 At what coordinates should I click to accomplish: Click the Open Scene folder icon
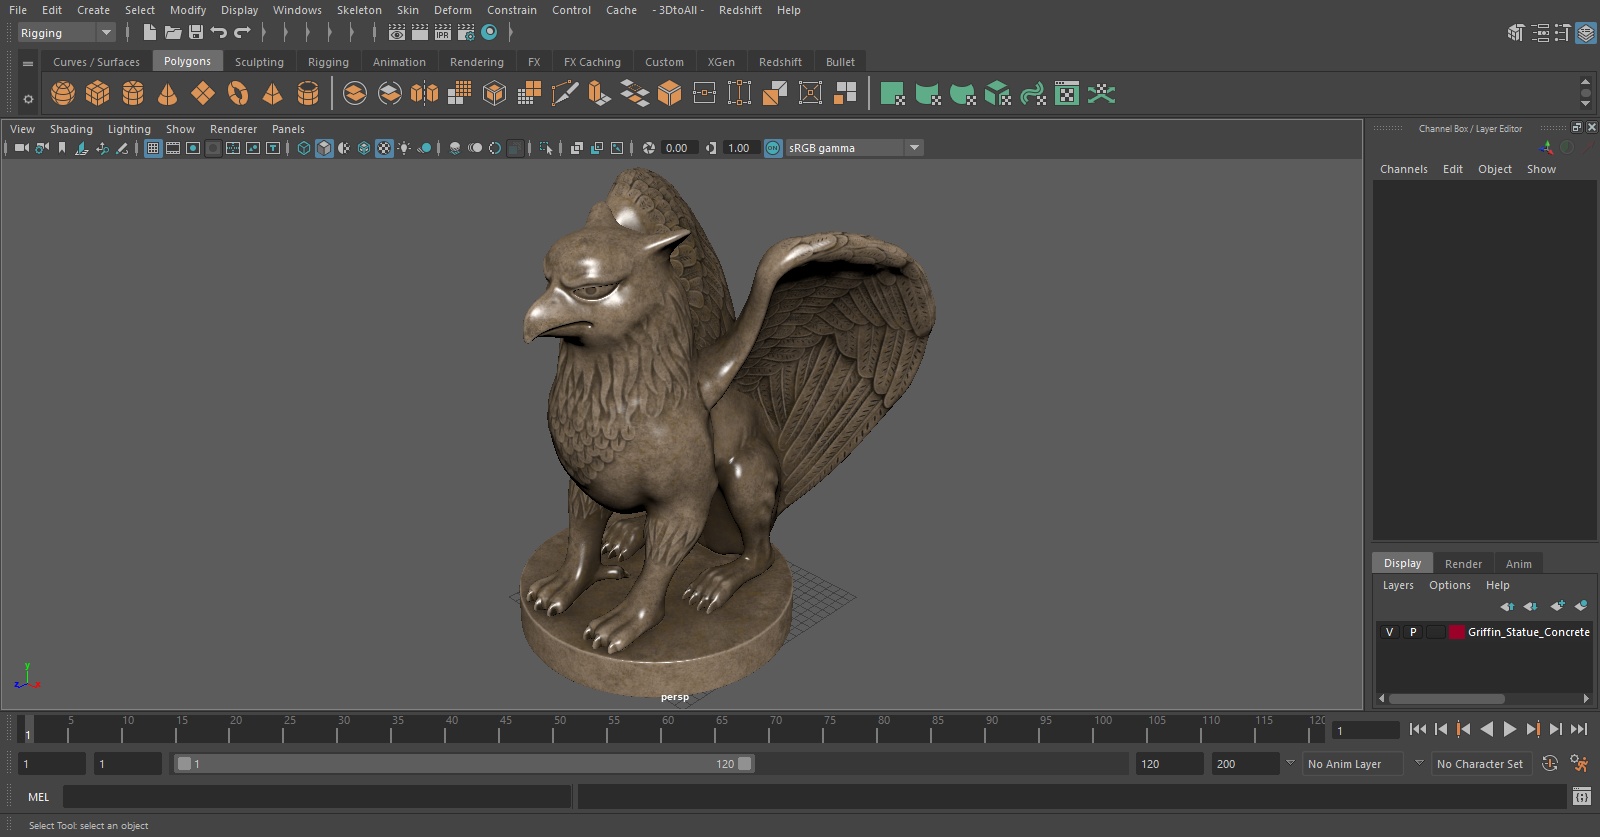[x=173, y=33]
